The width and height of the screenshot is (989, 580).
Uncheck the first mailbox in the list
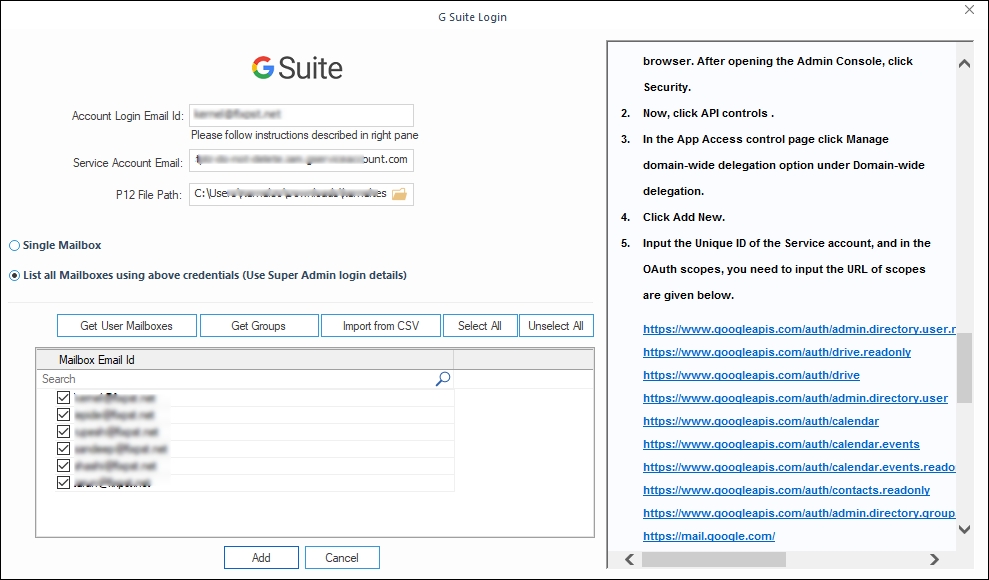click(63, 397)
